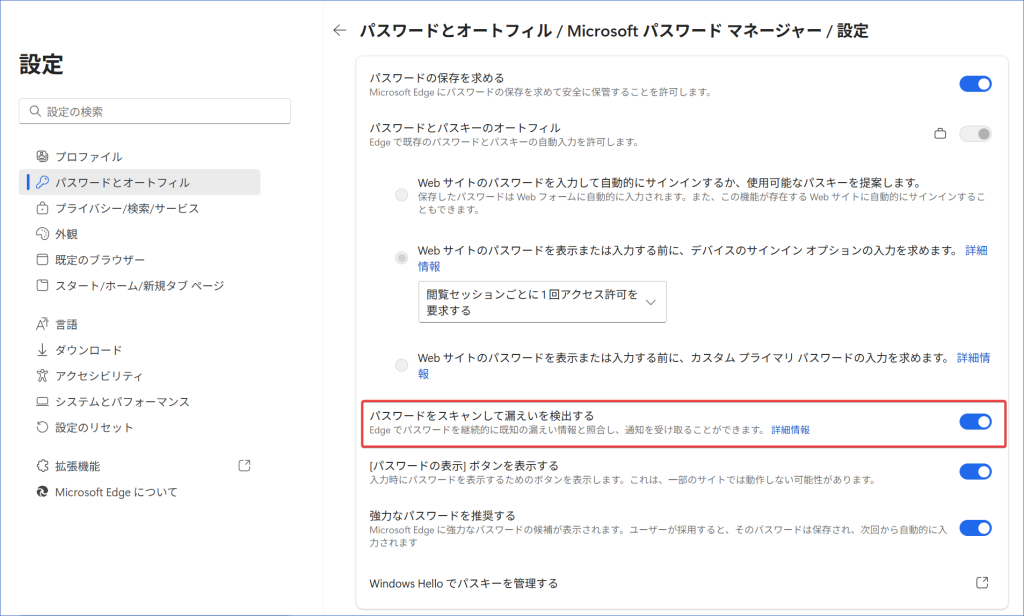Click the briefcase icon beside autofill toggle
Viewport: 1024px width, 616px height.
point(939,134)
